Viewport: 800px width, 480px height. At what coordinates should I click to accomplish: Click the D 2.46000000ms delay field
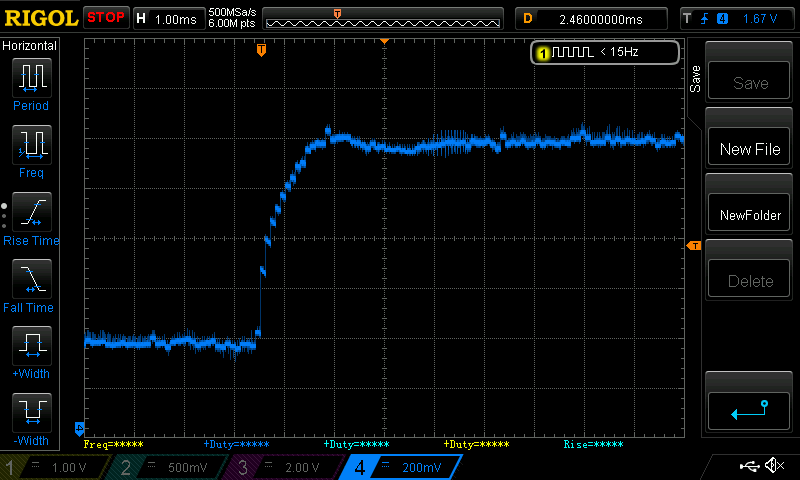pos(591,18)
